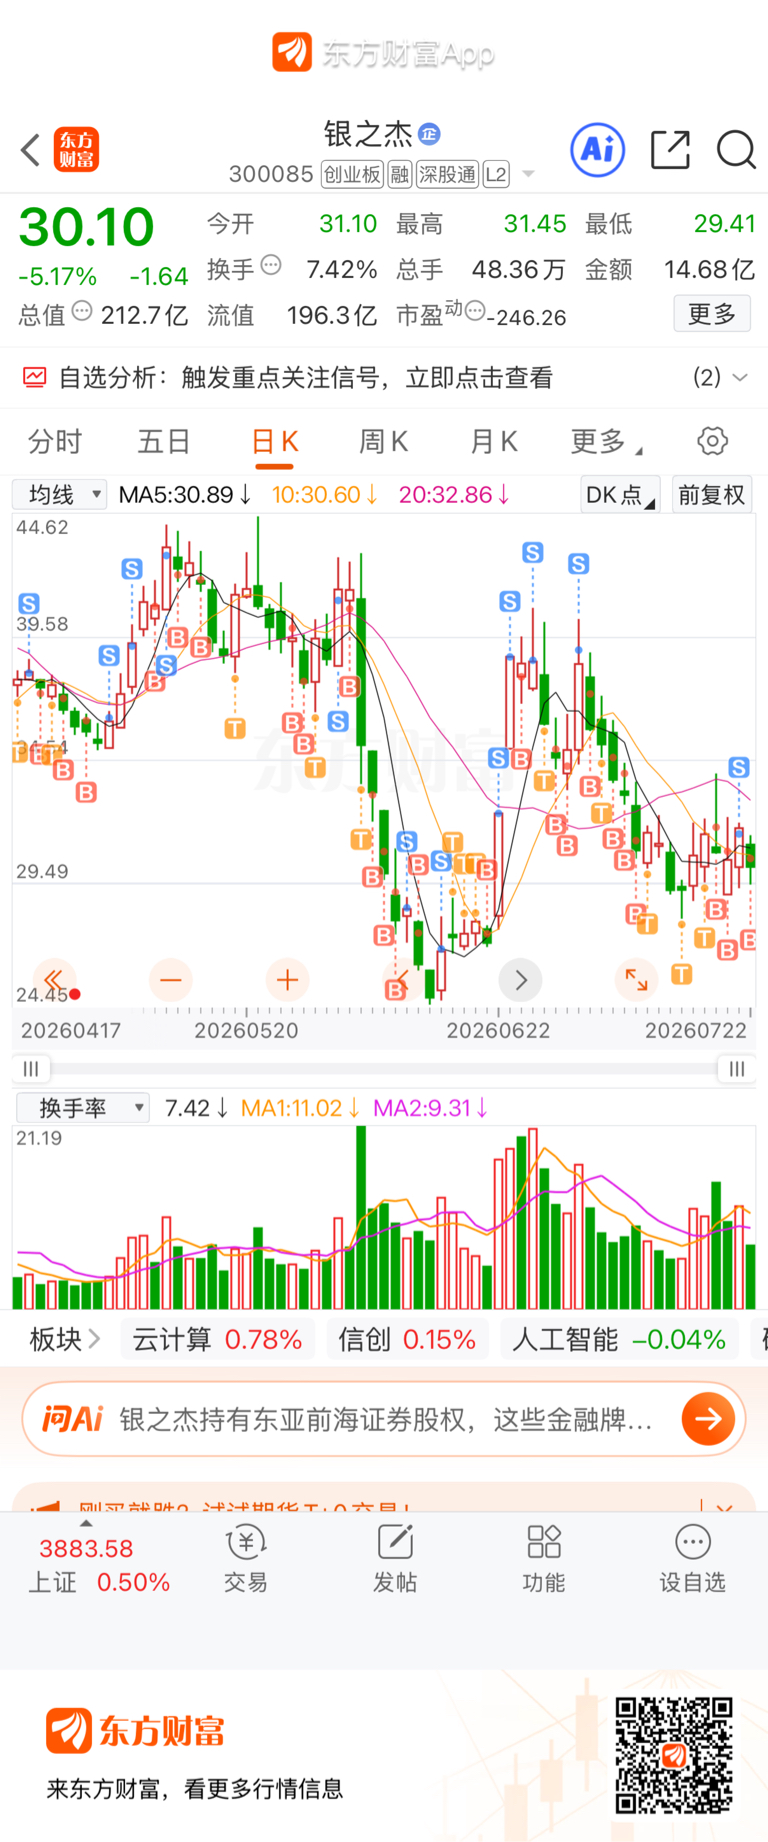Tap pink 20:32.86 MA20 value in legend
Viewport: 768px width, 1842px height.
click(454, 494)
